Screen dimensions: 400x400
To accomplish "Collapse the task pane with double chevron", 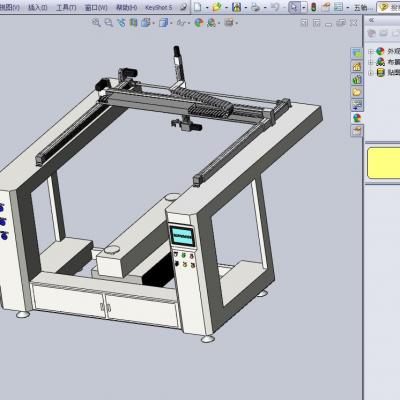I will [371, 20].
